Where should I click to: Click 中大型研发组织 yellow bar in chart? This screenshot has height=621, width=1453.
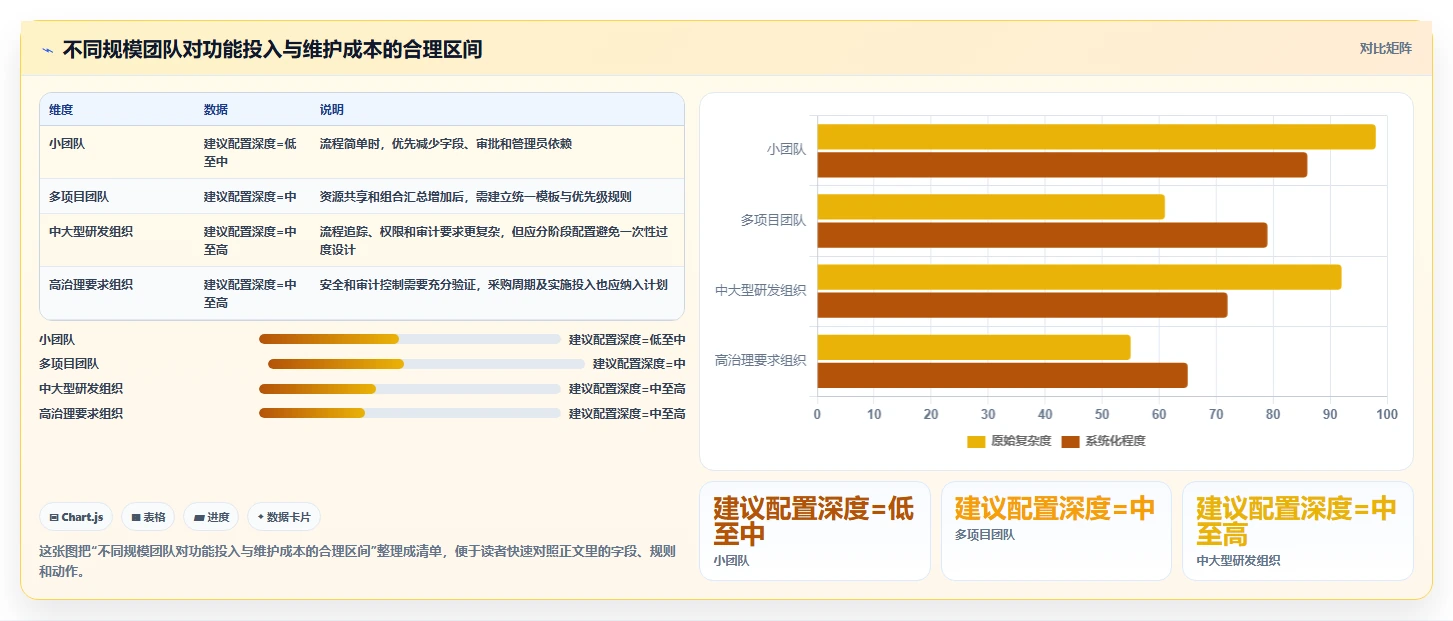1079,277
